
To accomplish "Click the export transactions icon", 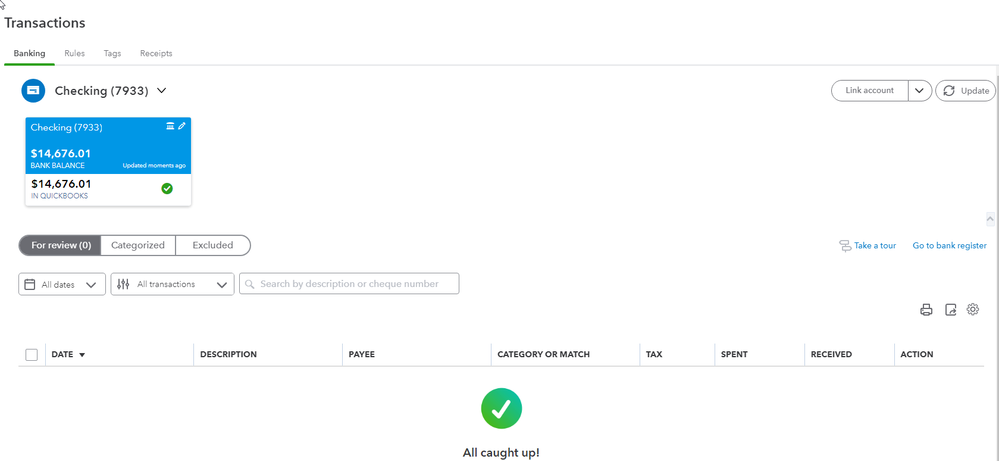I will (951, 310).
